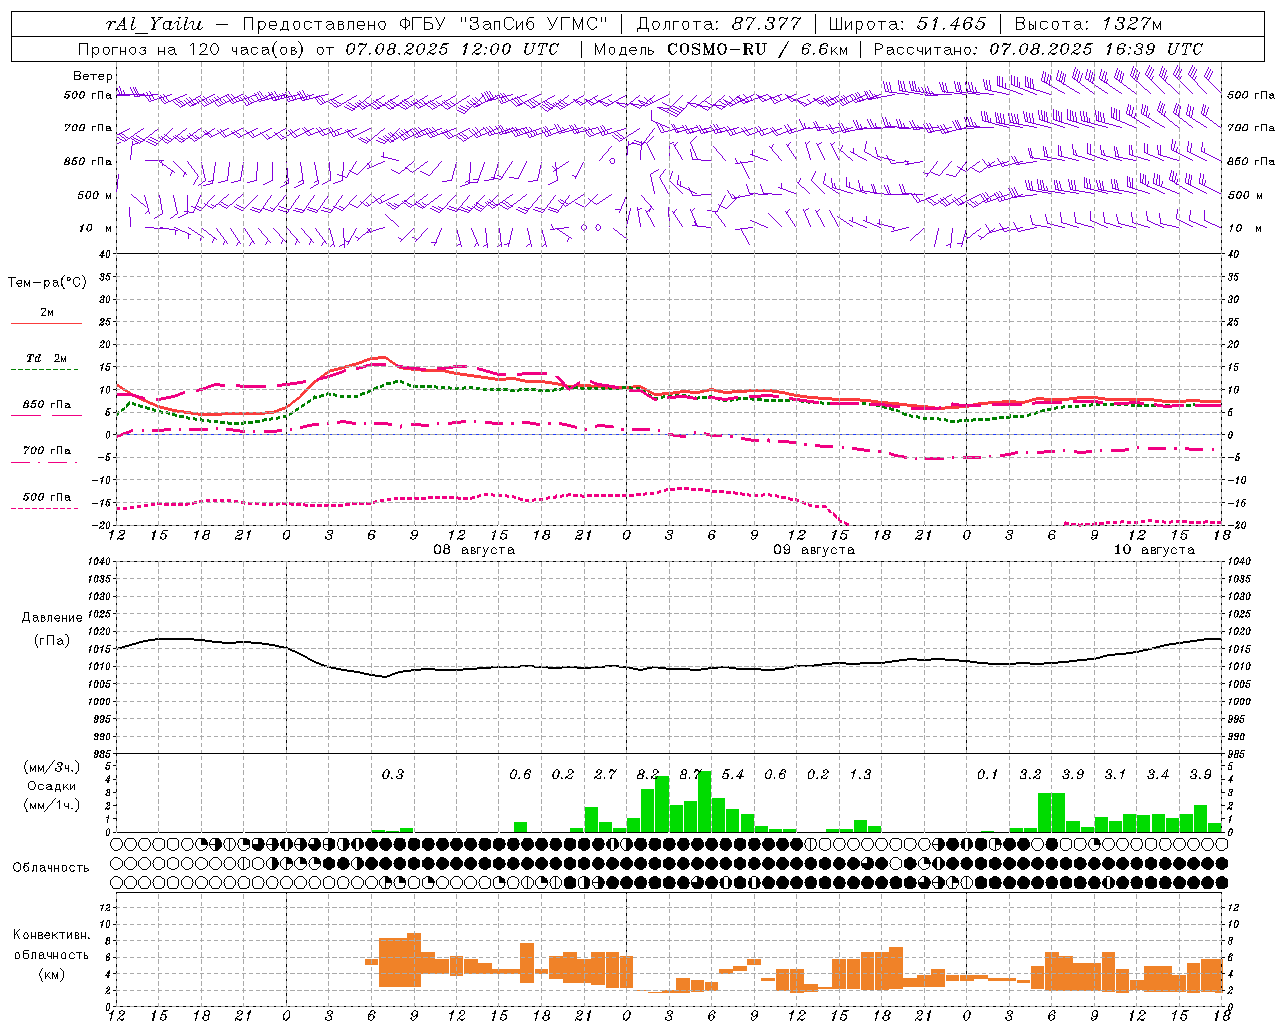The width and height of the screenshot is (1280, 1024).
Task: Click the 3-hour precipitation value 3.4
Action: [x=1158, y=774]
